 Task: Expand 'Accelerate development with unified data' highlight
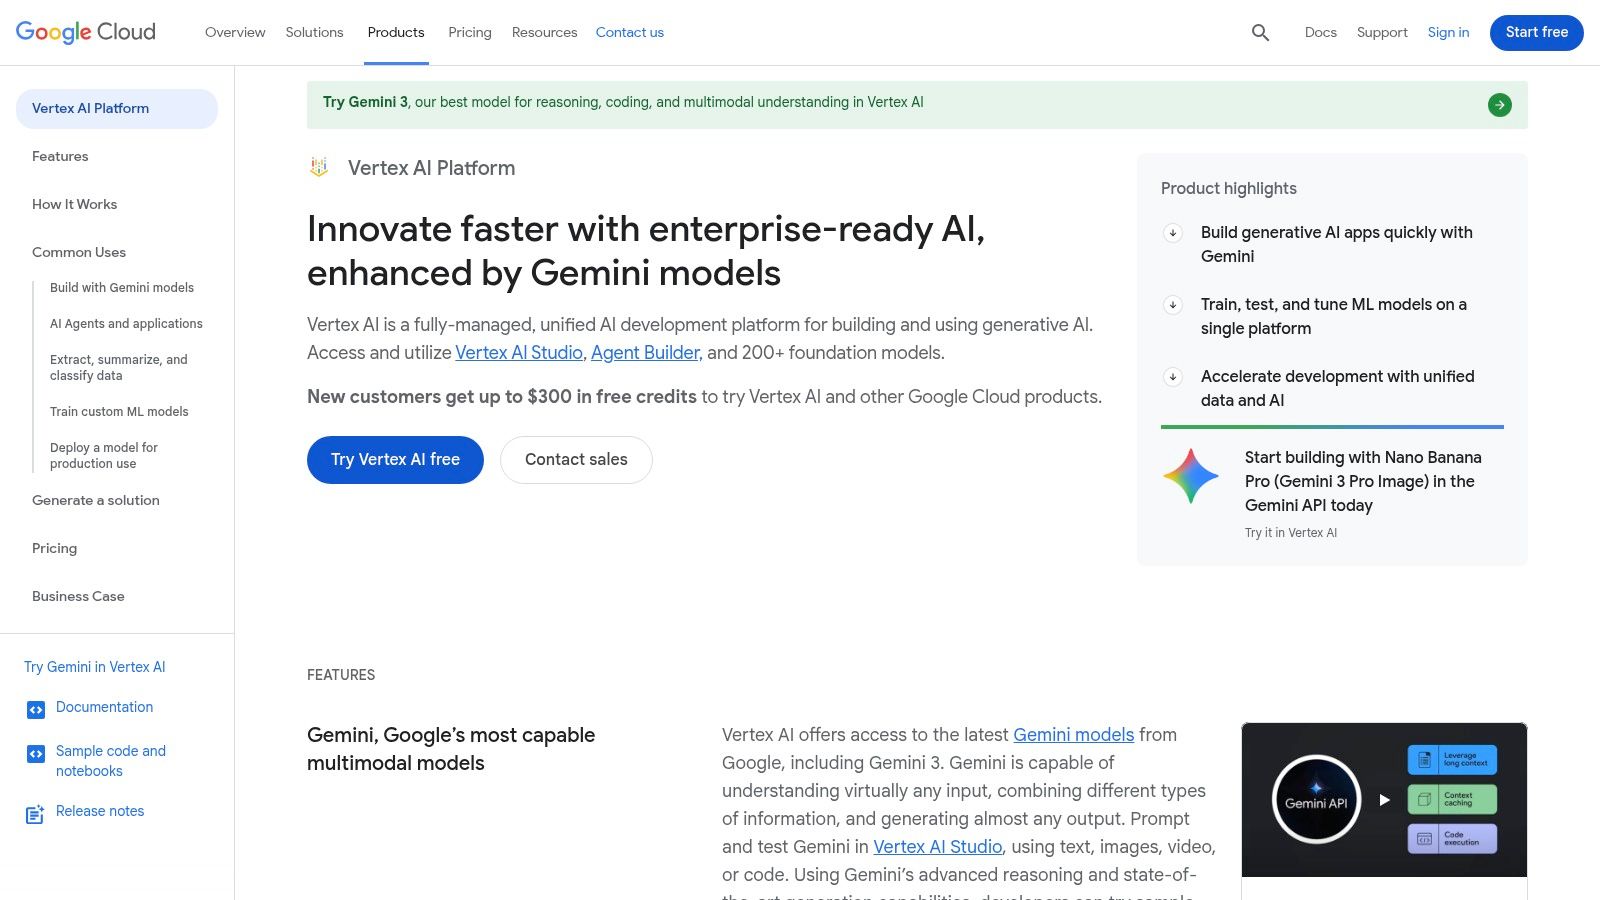[1173, 377]
